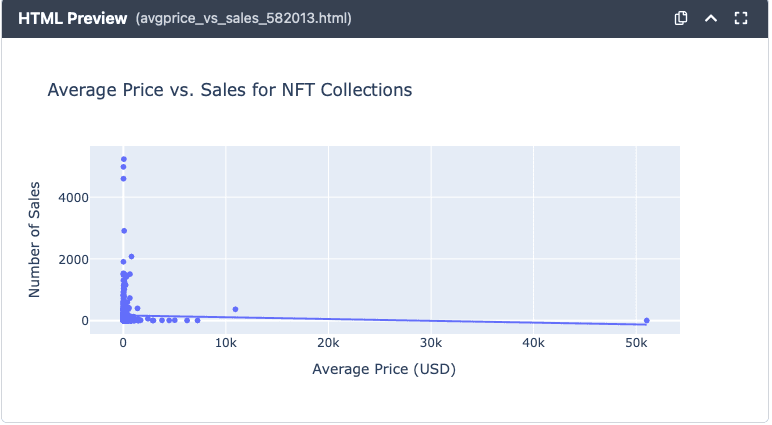Collapse the HTML Preview panel

click(711, 18)
